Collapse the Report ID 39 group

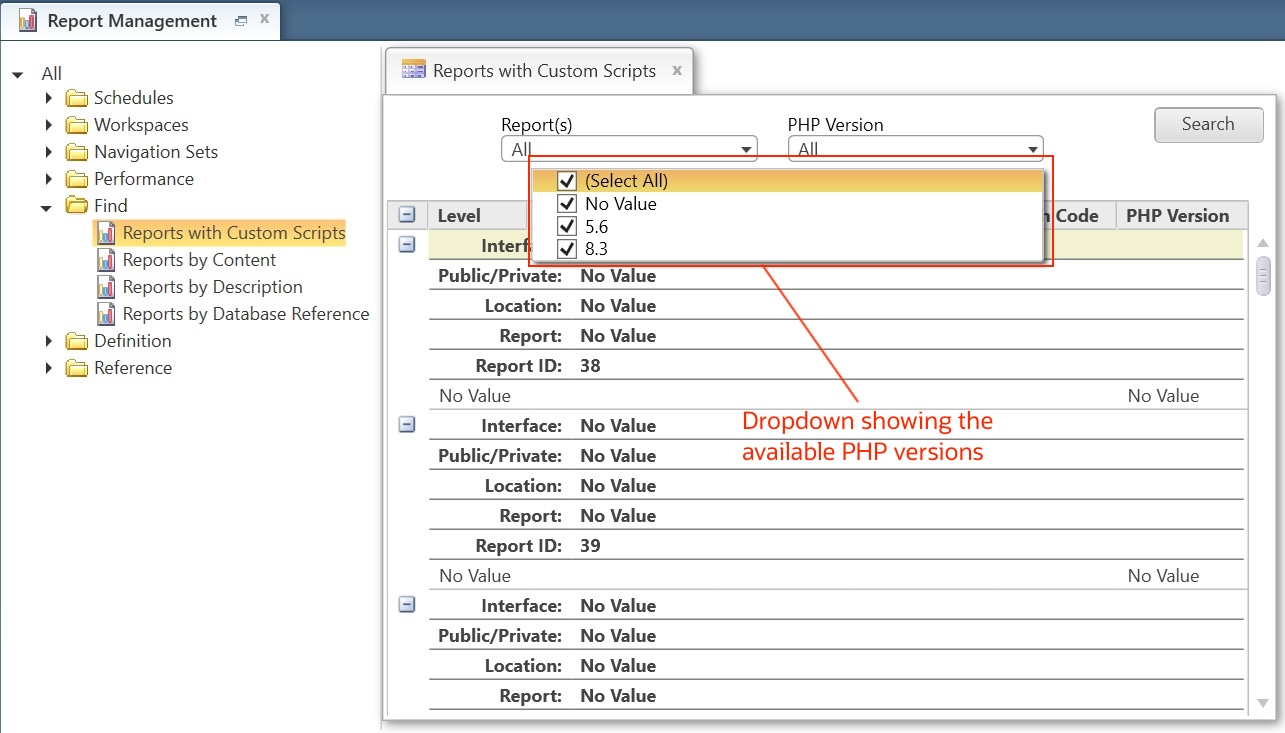tap(407, 425)
